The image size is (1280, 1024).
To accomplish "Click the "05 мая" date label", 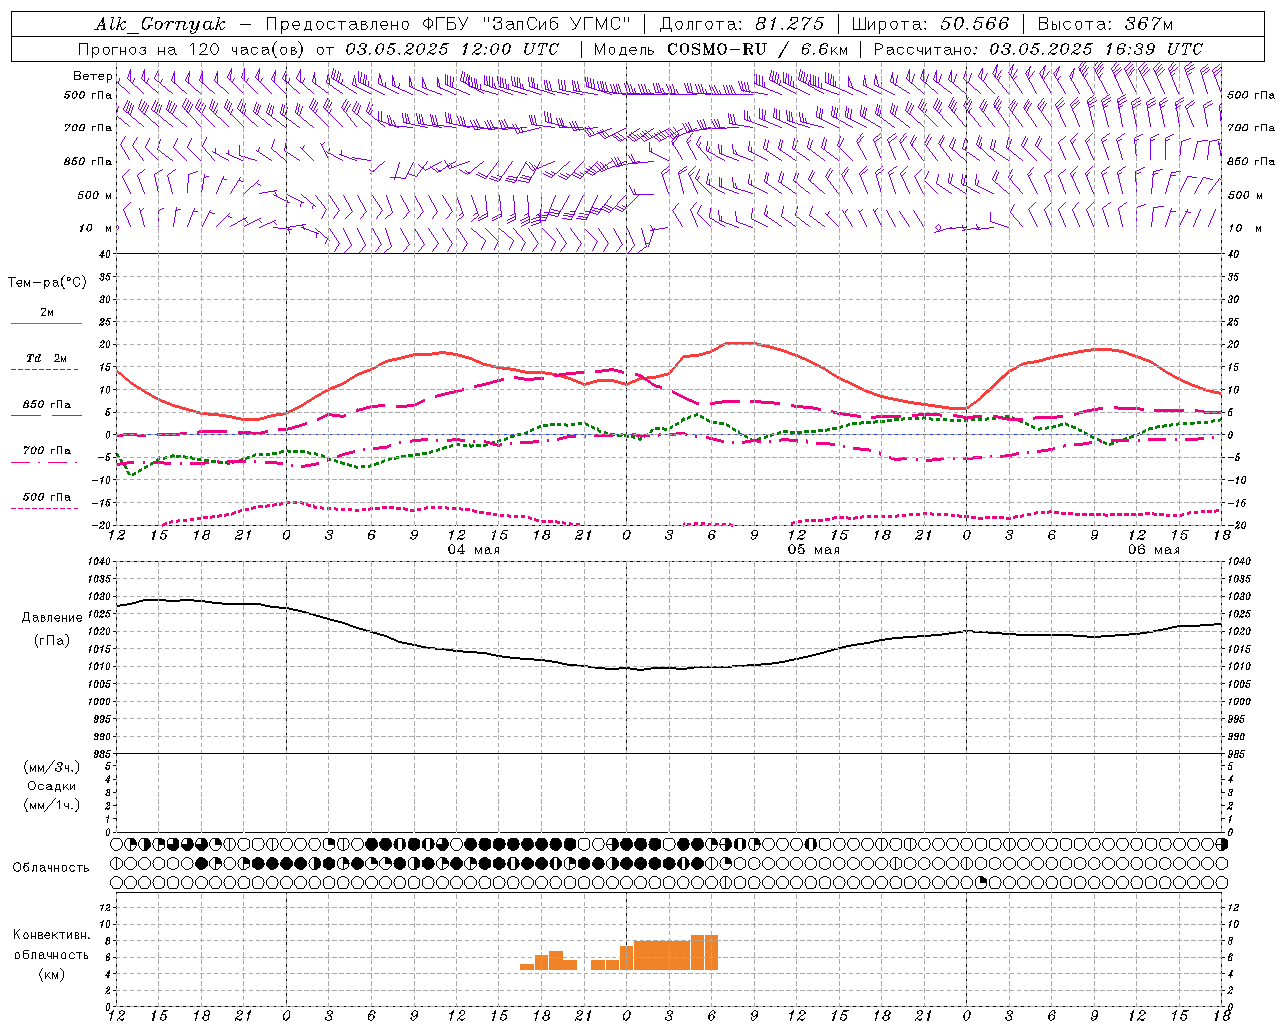I will click(x=814, y=549).
